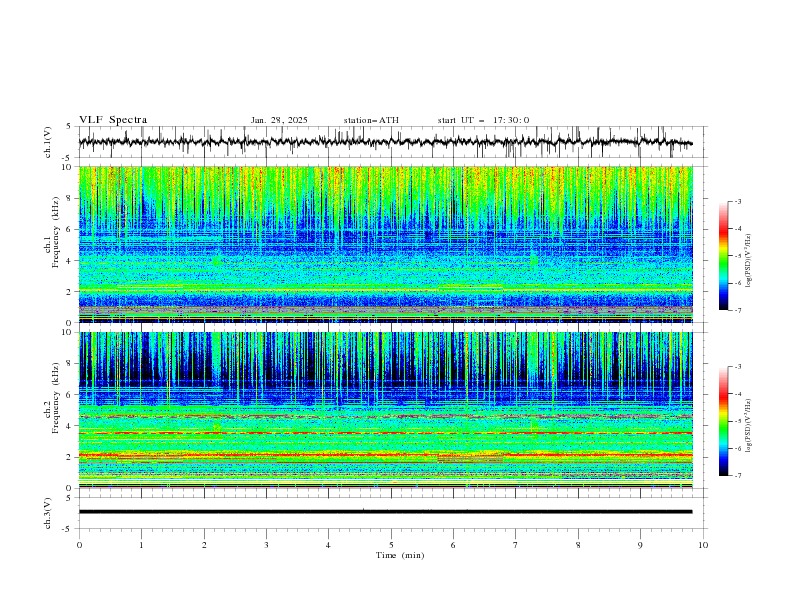Click the ch.1 "Frequency (kHz)" axis label
Viewport: 792px width, 612px height.
point(56,233)
